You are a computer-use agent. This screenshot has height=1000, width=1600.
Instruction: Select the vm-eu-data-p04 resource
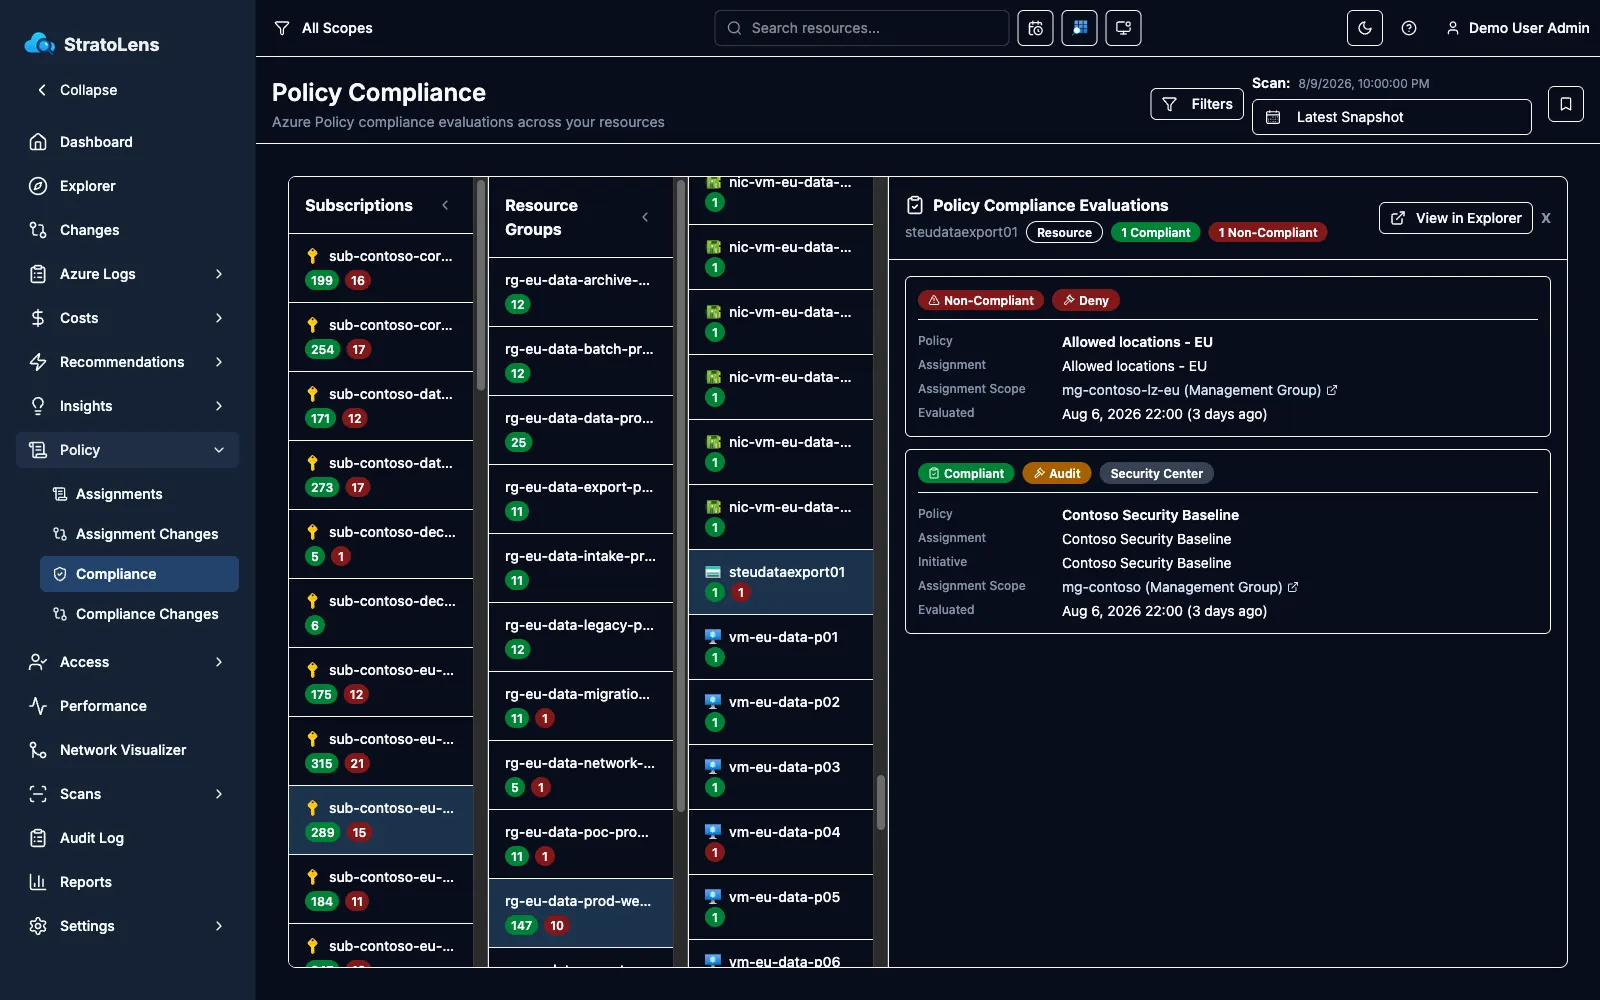tap(781, 842)
